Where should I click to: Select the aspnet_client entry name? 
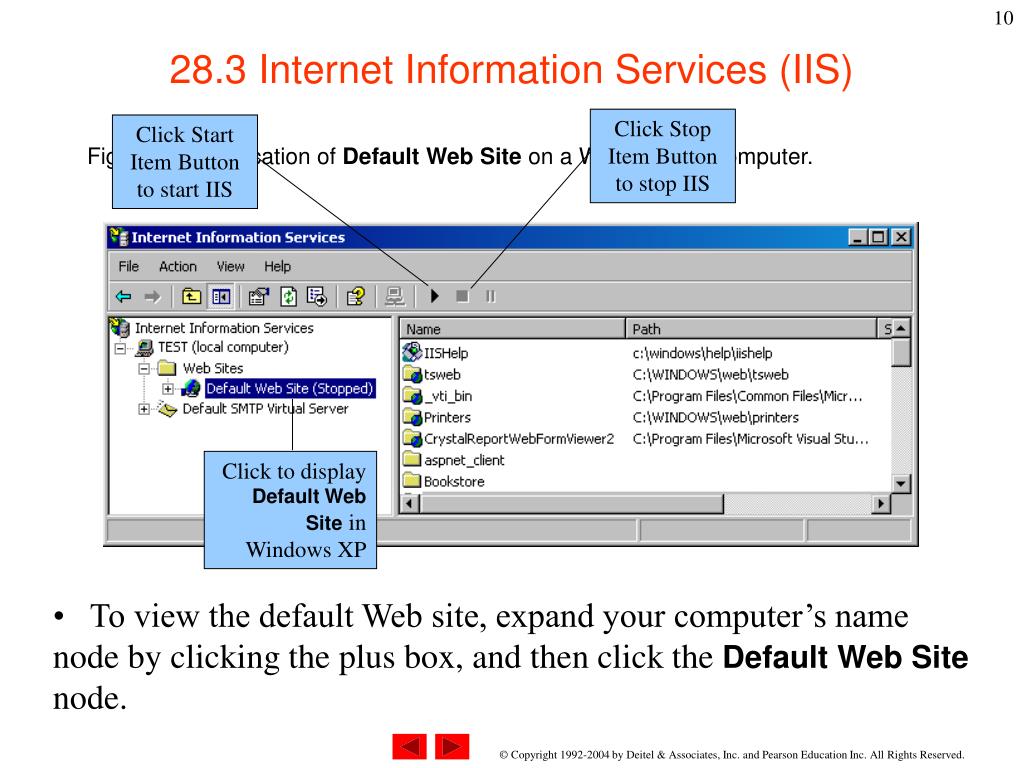[464, 460]
